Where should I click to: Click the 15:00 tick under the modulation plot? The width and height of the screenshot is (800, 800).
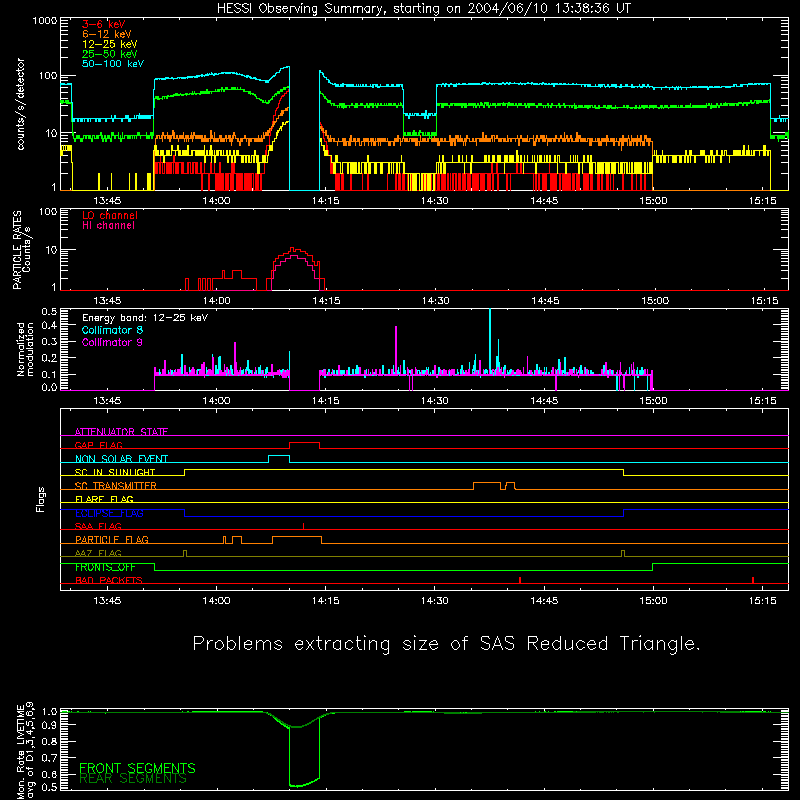pos(654,401)
